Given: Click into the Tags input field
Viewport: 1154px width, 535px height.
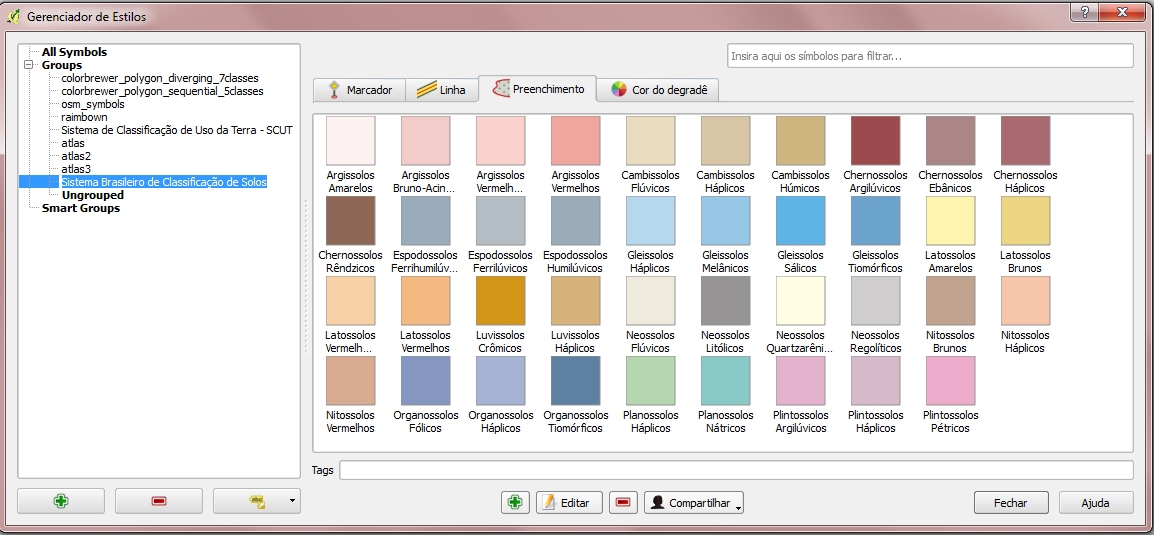Looking at the screenshot, I should (x=736, y=470).
